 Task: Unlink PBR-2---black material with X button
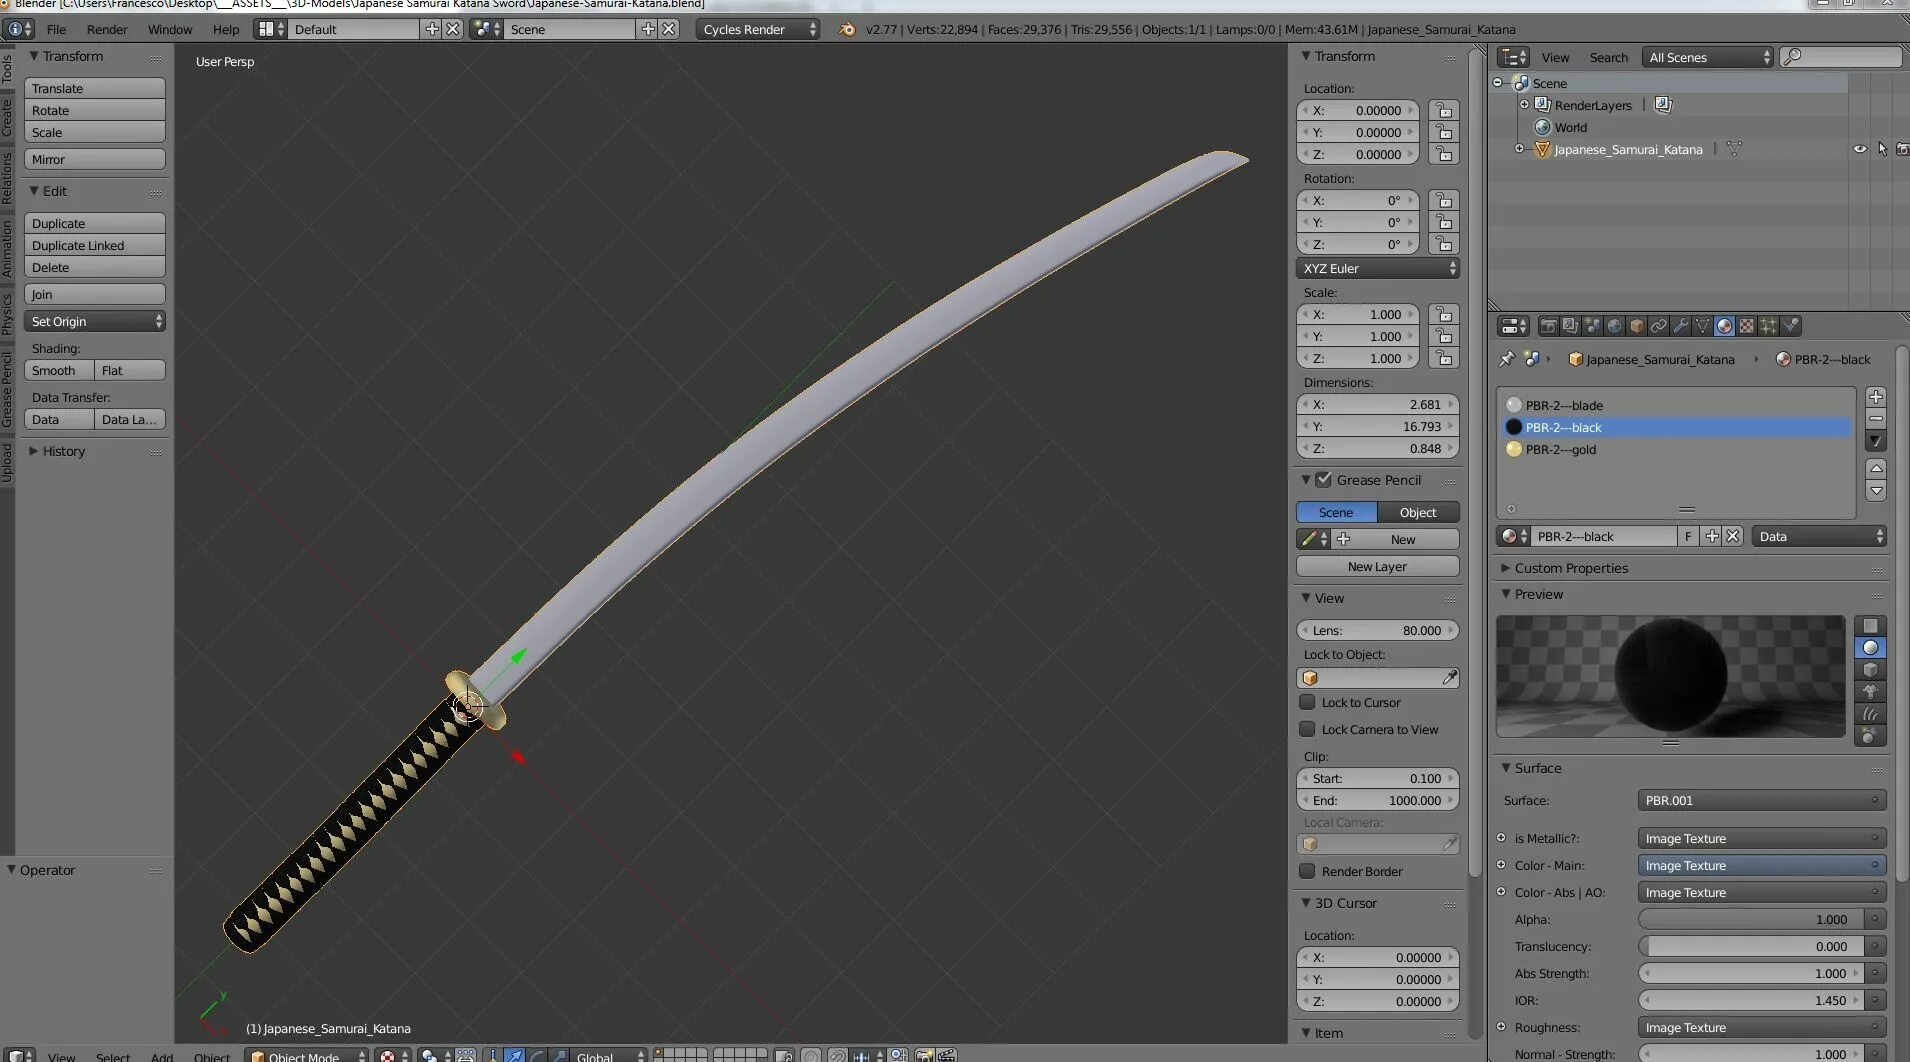pyautogui.click(x=1733, y=537)
